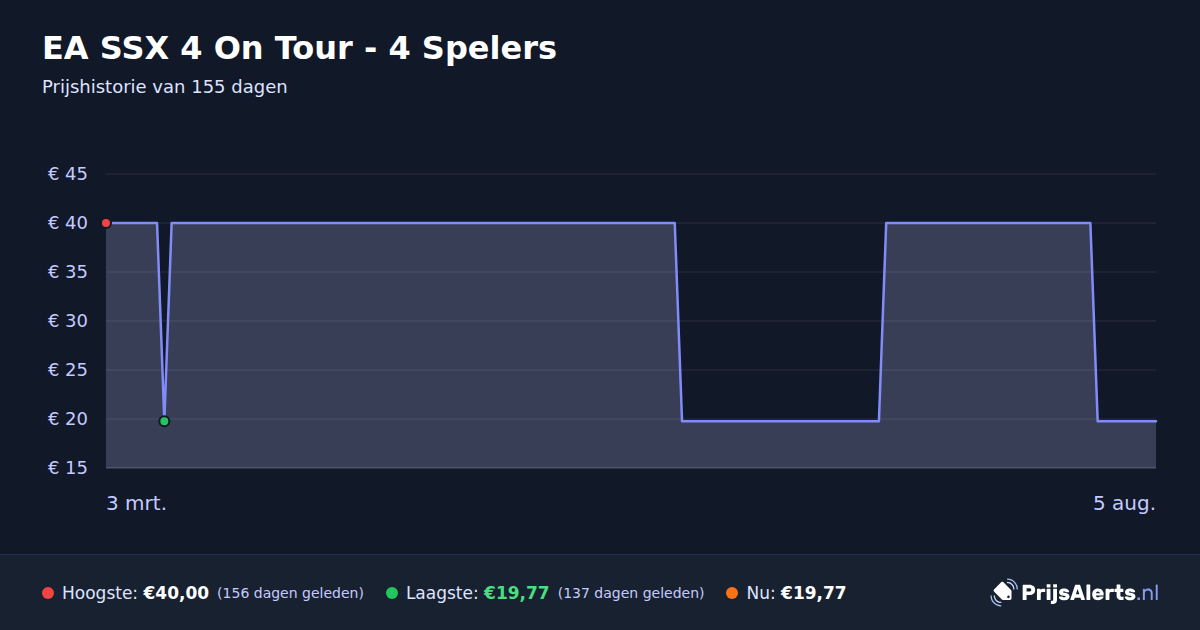Click the green dot beside Laagste
The image size is (1200, 630).
[392, 593]
